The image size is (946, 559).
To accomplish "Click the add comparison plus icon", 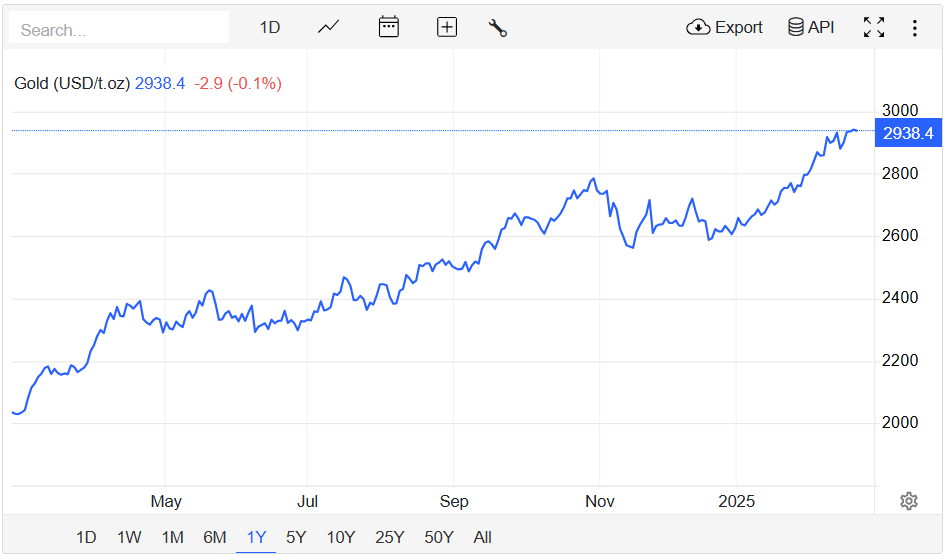I will [x=447, y=28].
